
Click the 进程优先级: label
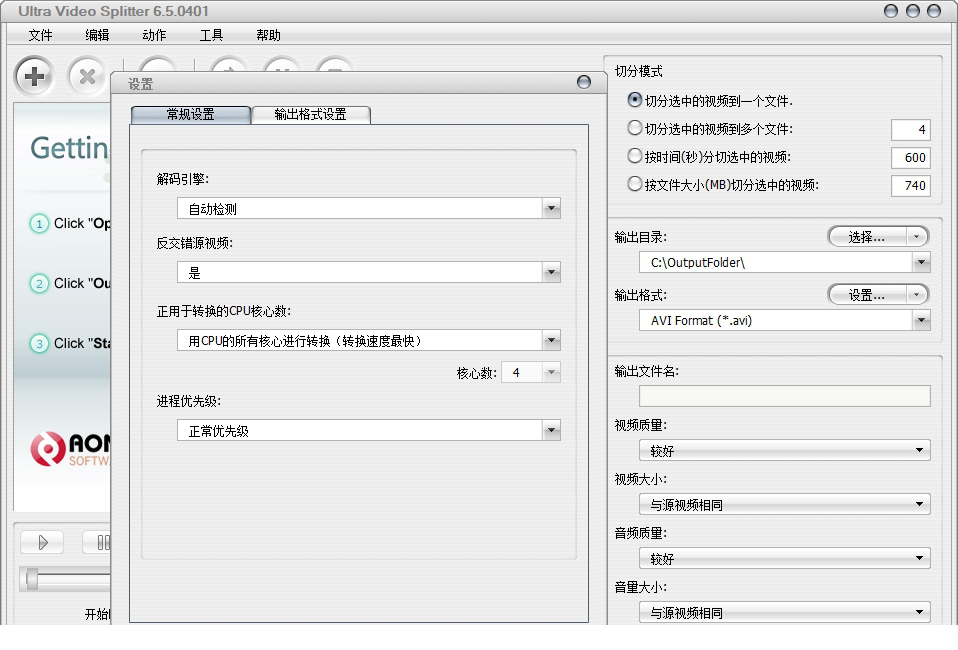(189, 401)
